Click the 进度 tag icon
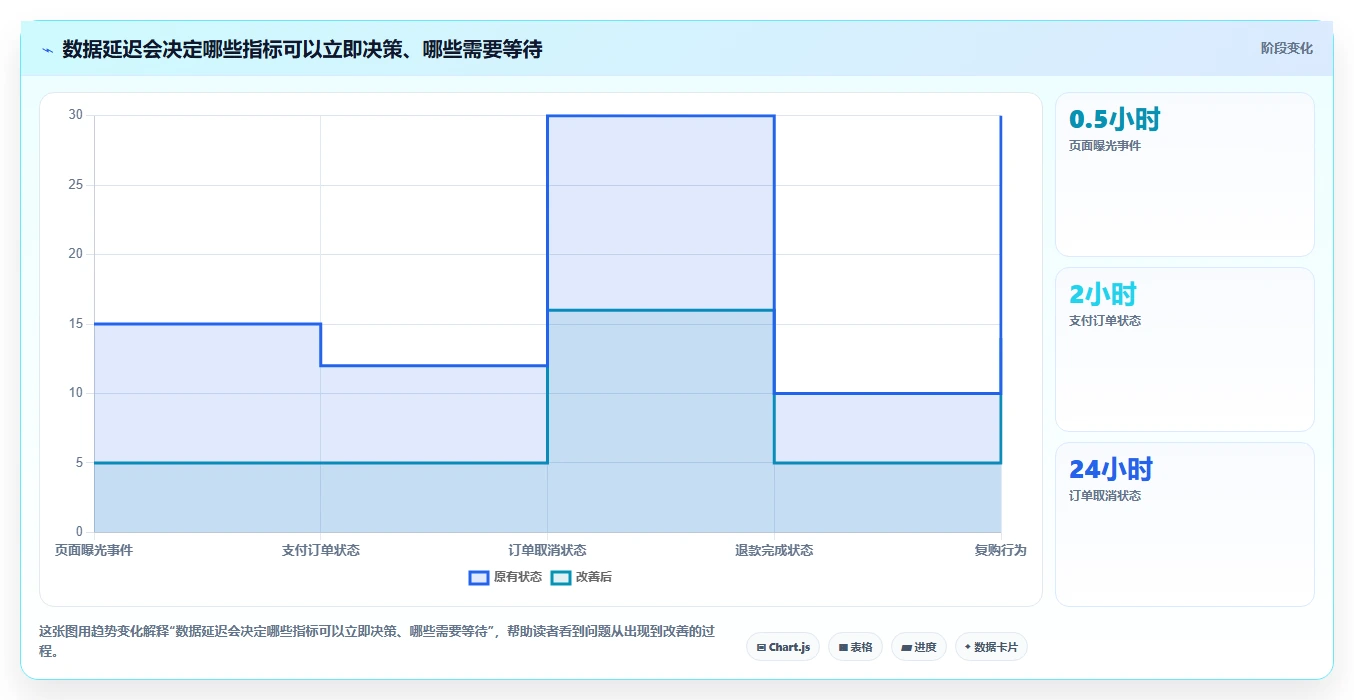Viewport: 1354px width, 700px height. [x=906, y=648]
